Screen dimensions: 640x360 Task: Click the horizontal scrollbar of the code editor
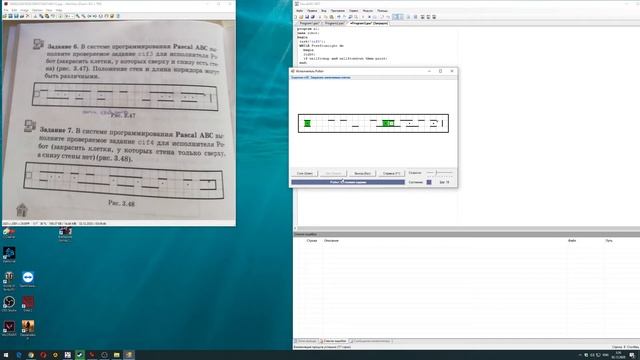click(467, 229)
